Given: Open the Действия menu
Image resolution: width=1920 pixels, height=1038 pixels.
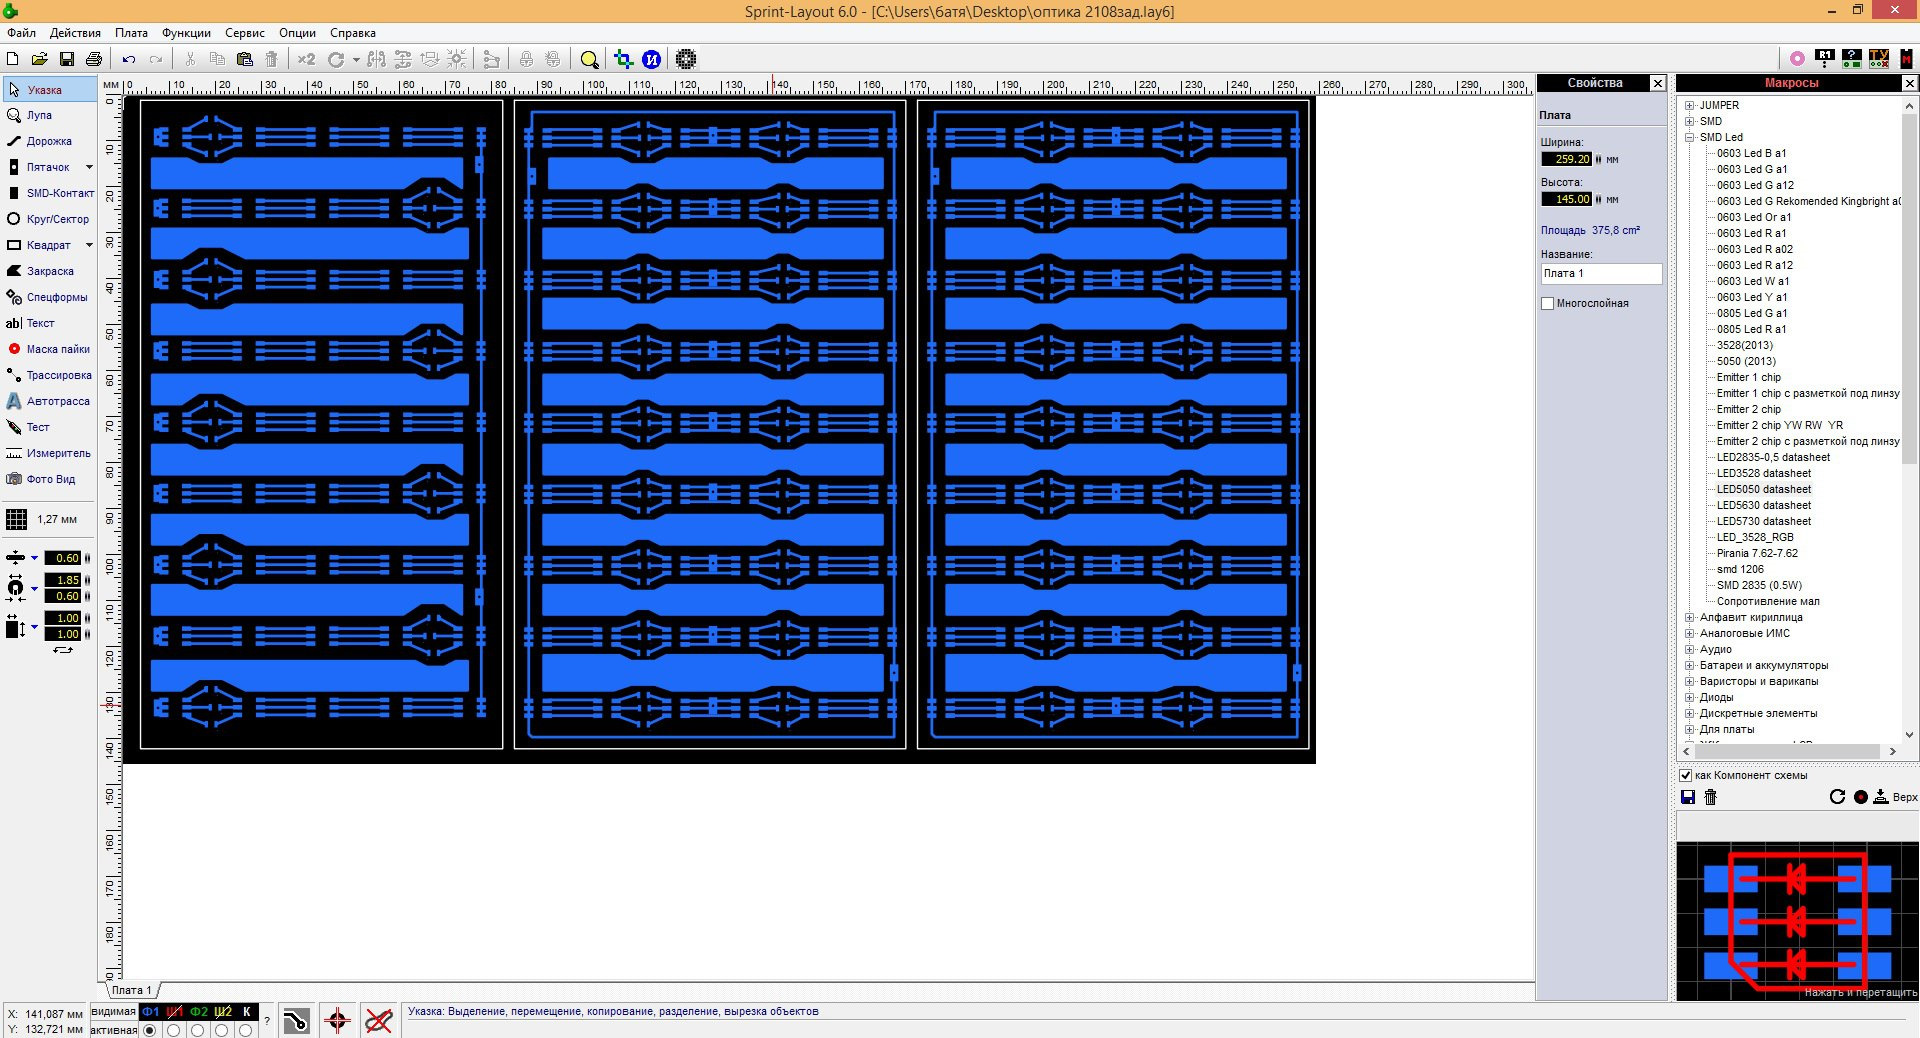Looking at the screenshot, I should tap(75, 33).
